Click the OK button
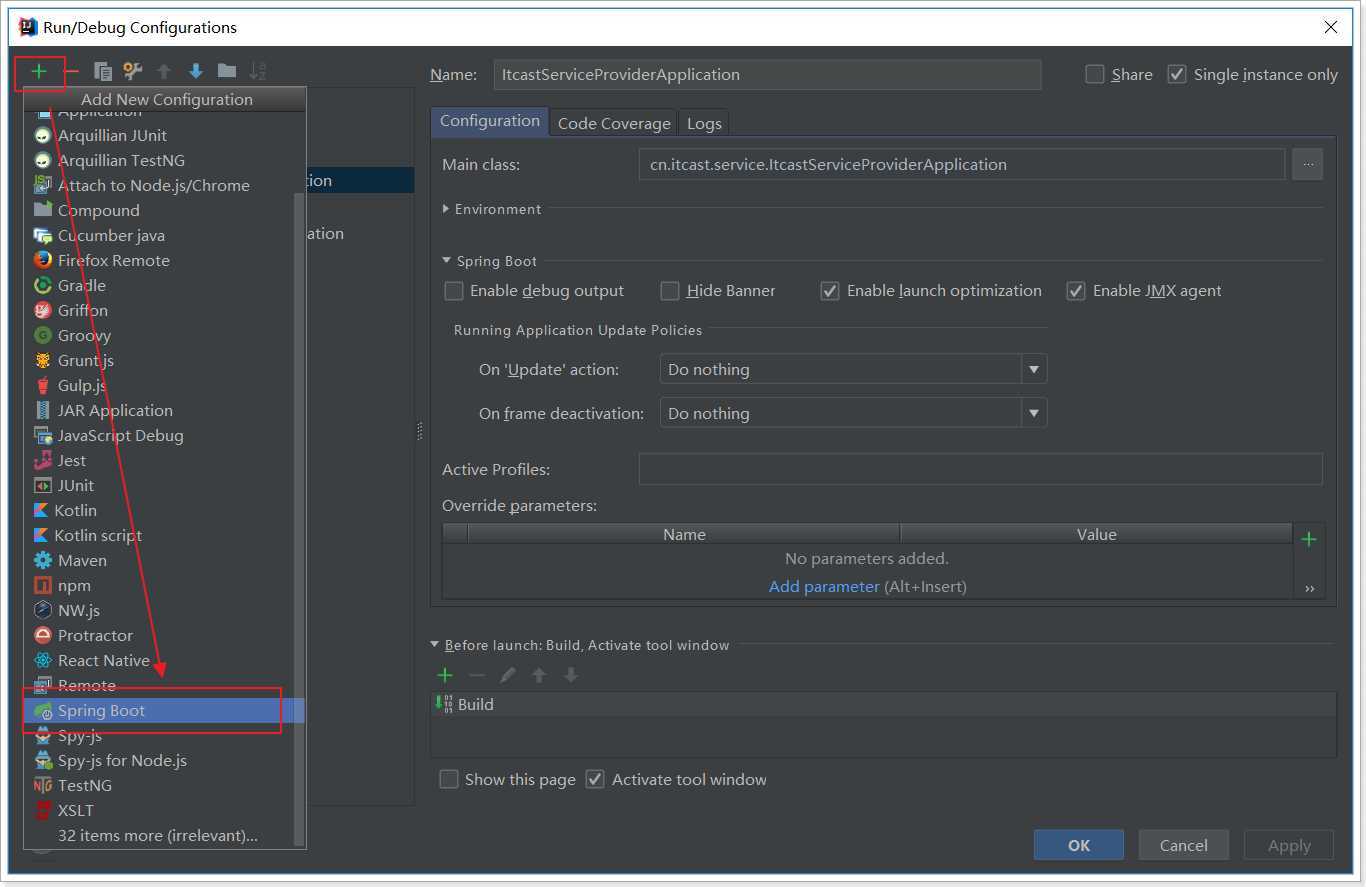1366x887 pixels. 1079,845
